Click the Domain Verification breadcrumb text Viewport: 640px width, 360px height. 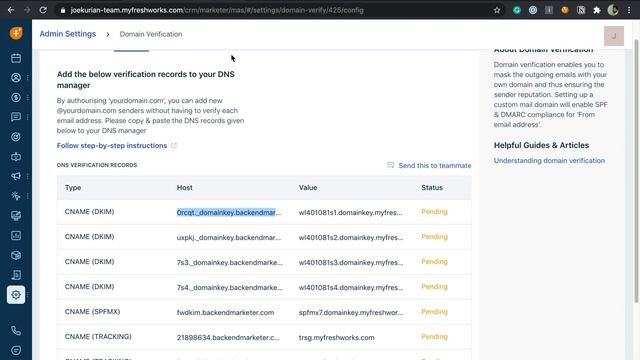coord(151,34)
